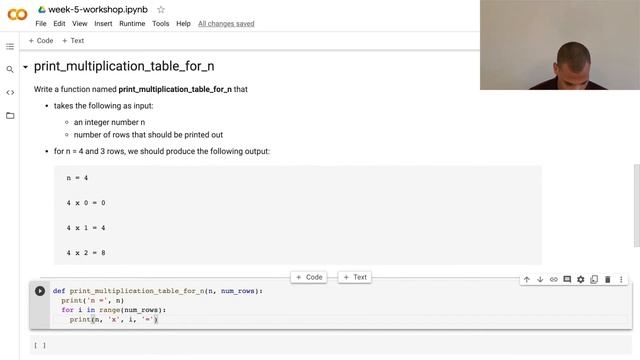Open more cell actions menu
The height and width of the screenshot is (360, 640).
(621, 280)
